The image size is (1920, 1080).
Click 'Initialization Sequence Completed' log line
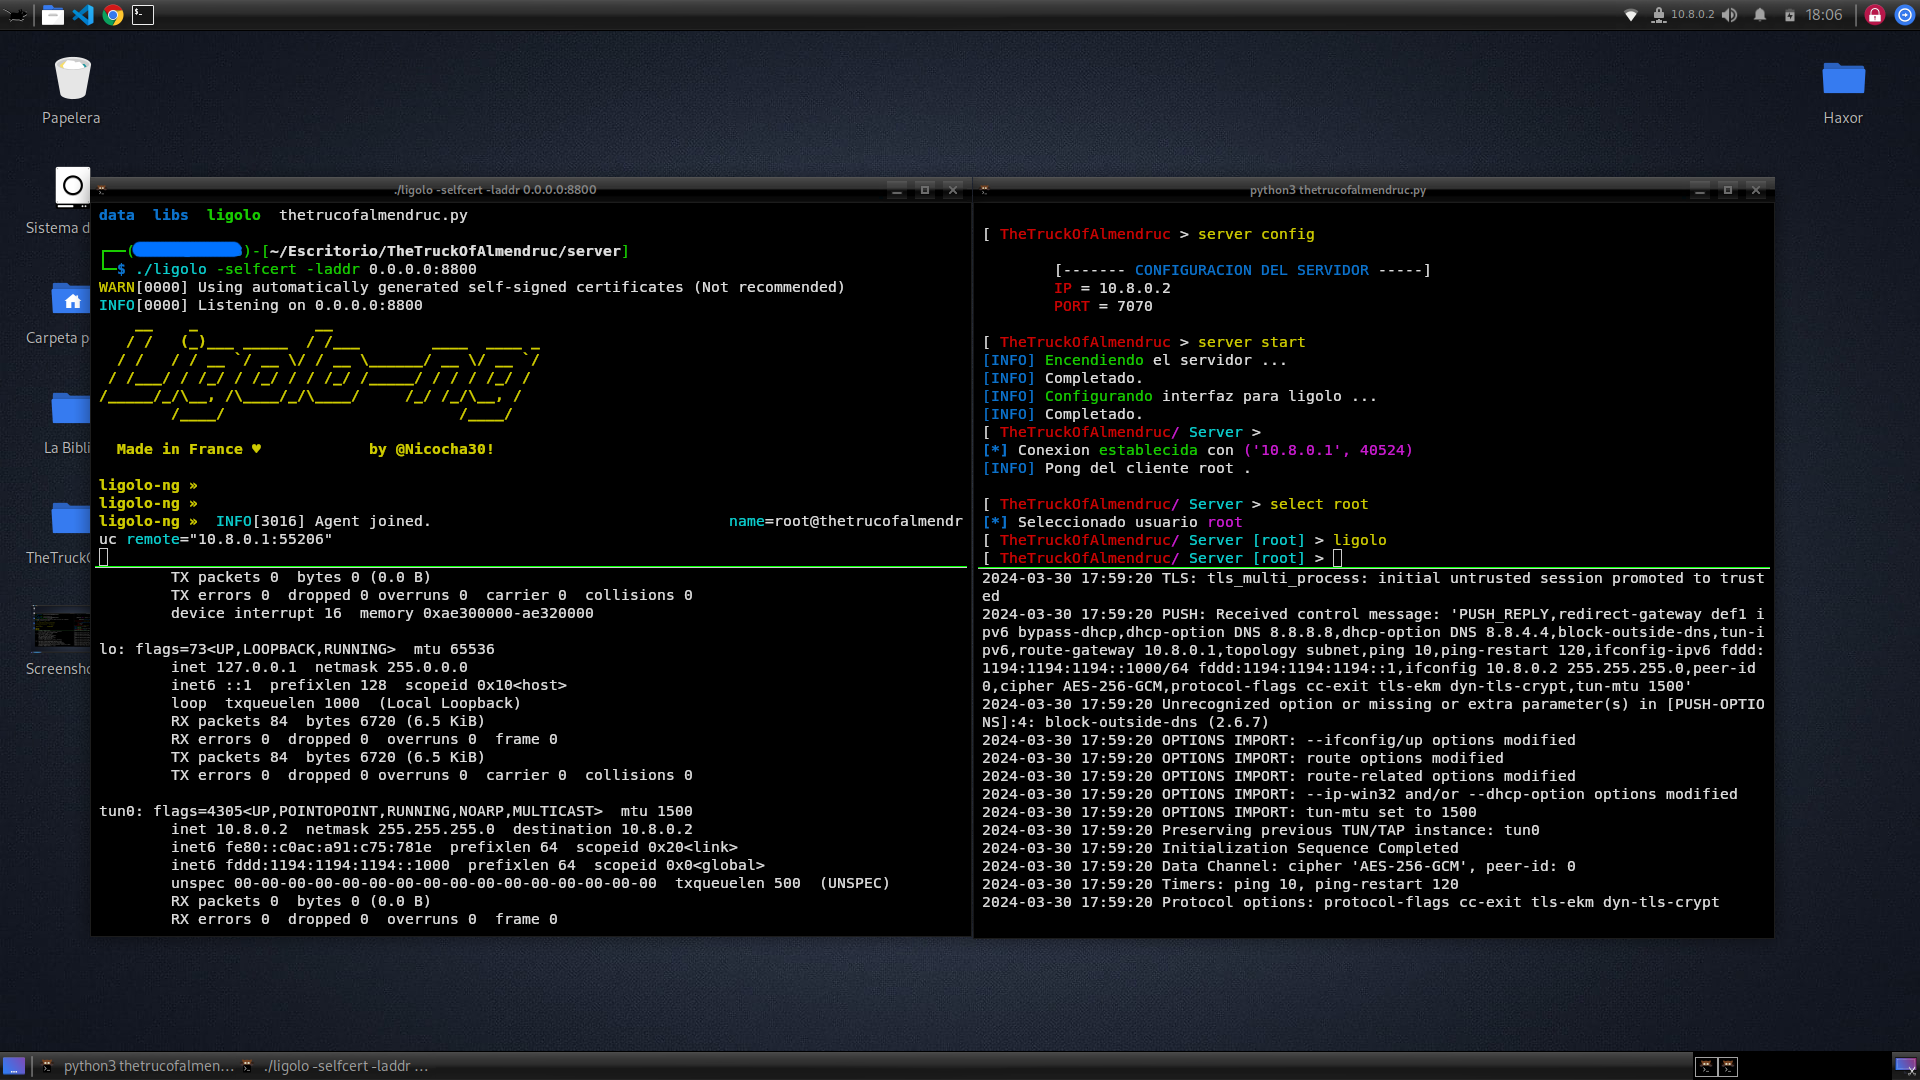(x=1220, y=848)
